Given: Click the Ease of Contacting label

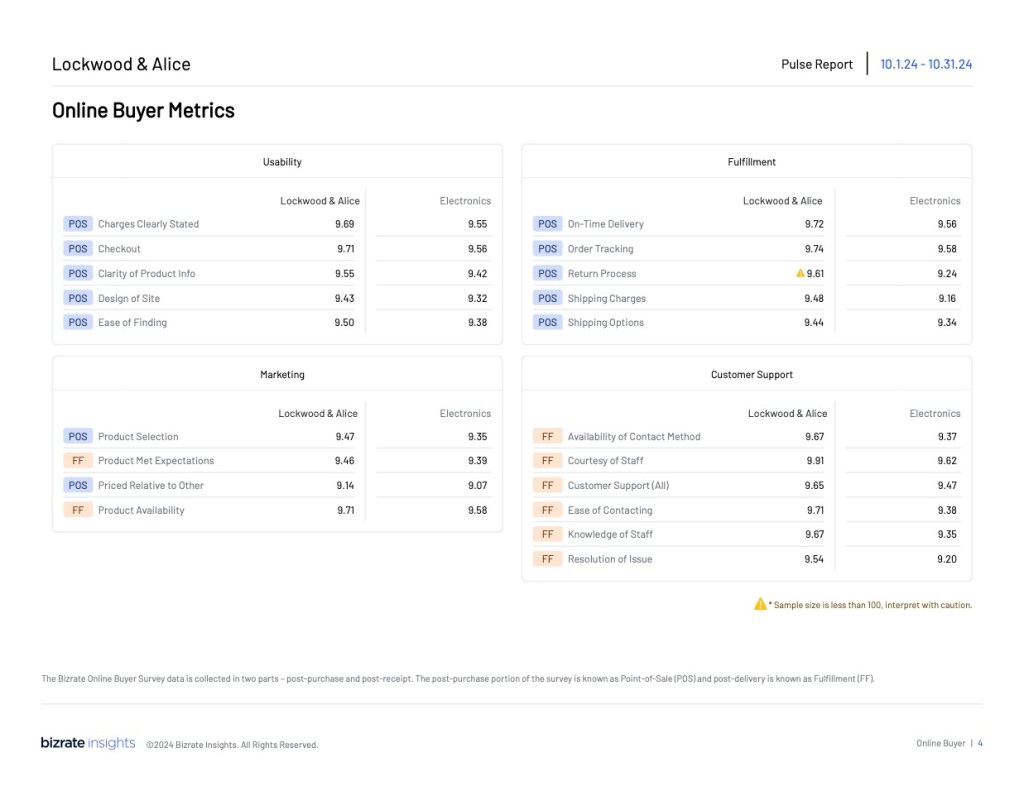Looking at the screenshot, I should (610, 510).
